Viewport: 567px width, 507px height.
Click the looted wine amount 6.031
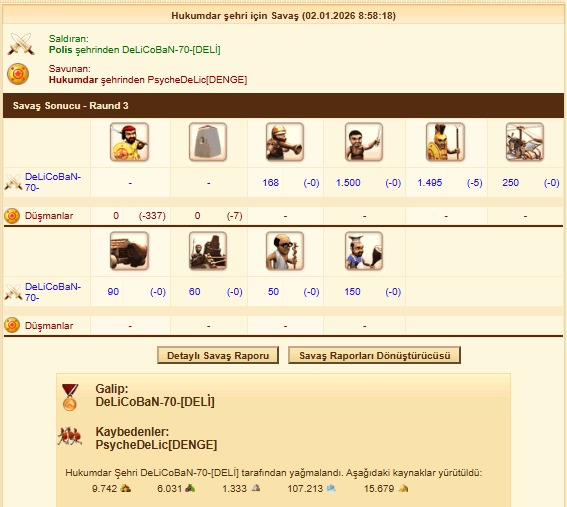point(170,489)
